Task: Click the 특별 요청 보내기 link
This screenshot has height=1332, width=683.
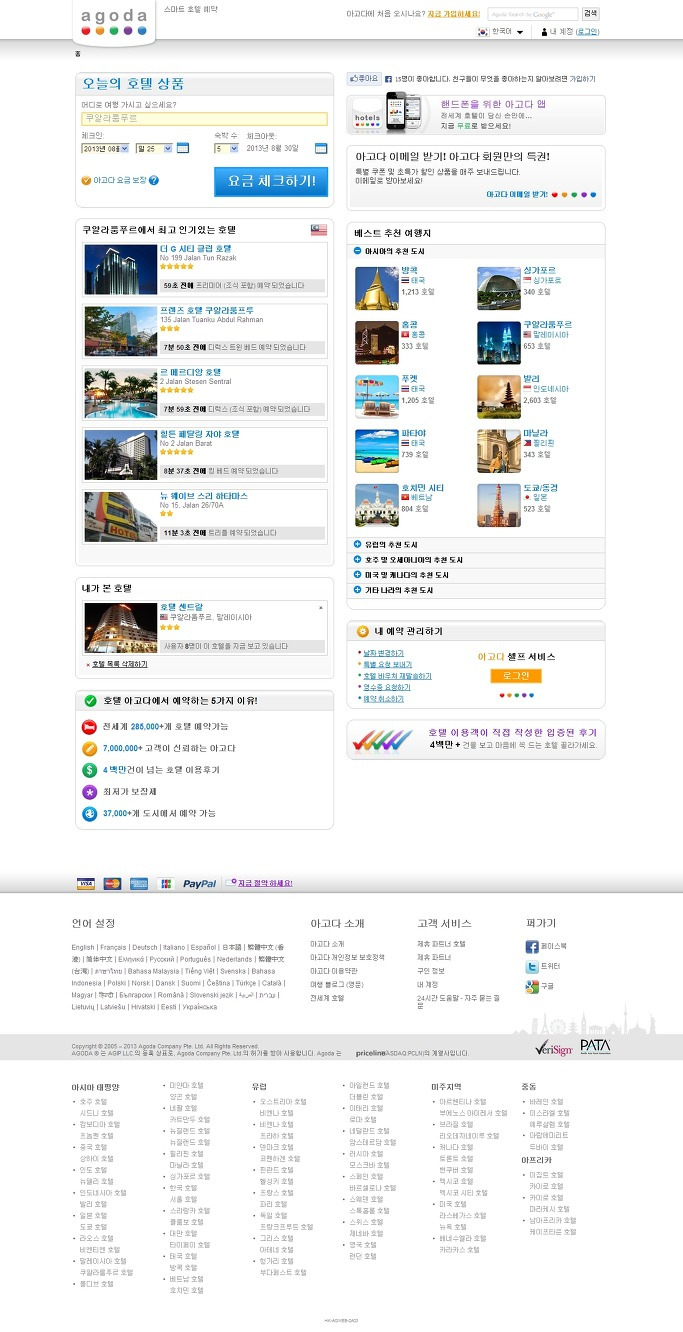Action: pyautogui.click(x=387, y=664)
